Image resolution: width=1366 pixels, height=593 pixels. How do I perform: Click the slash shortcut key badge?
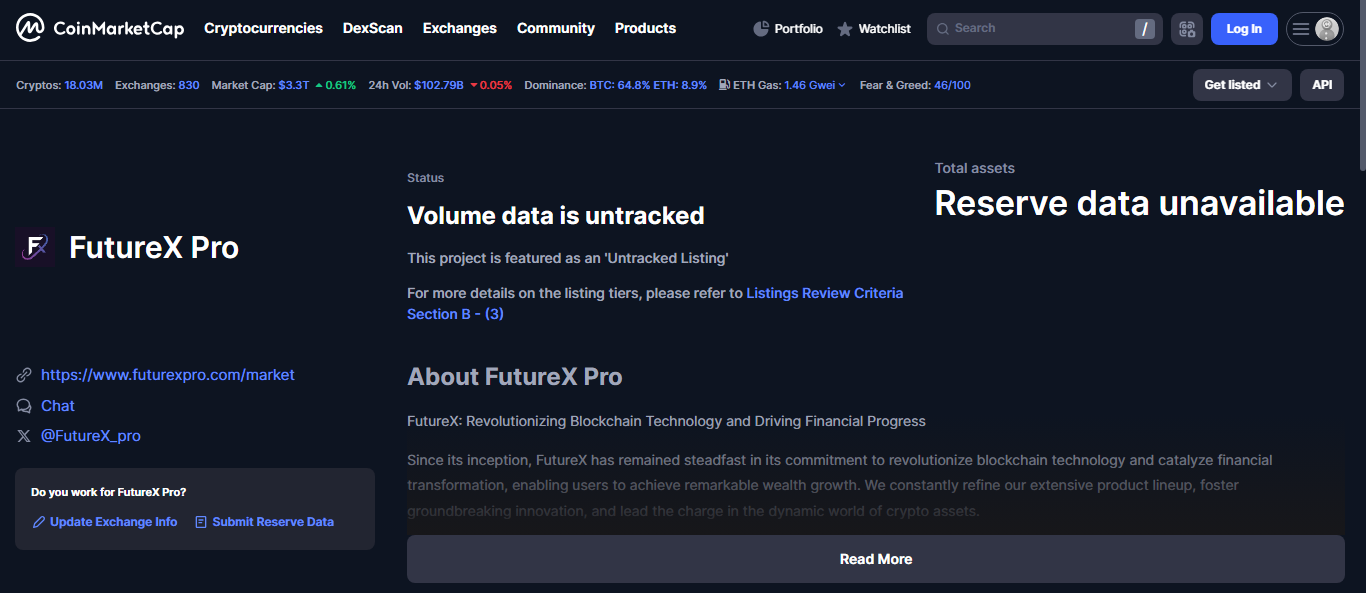(x=1145, y=29)
